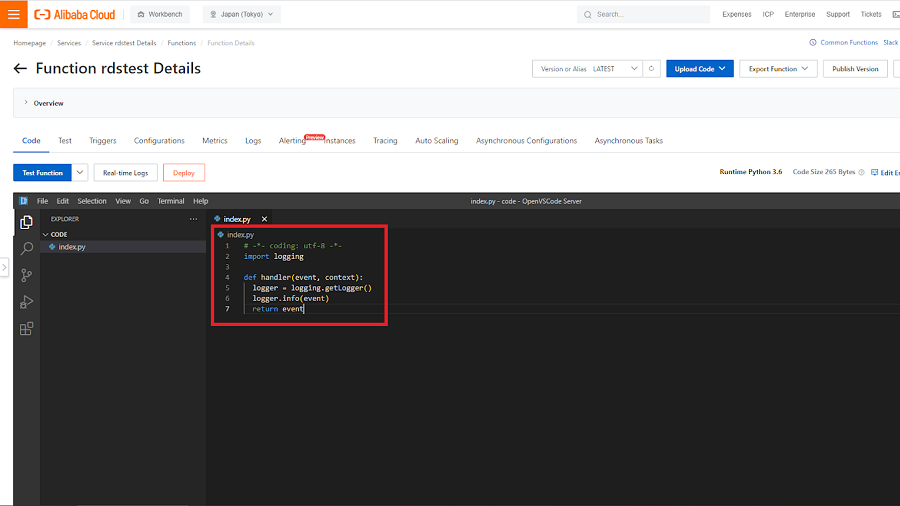Open the Version or Alias LATEST dropdown
Screen dimensions: 900x506
[x=588, y=69]
